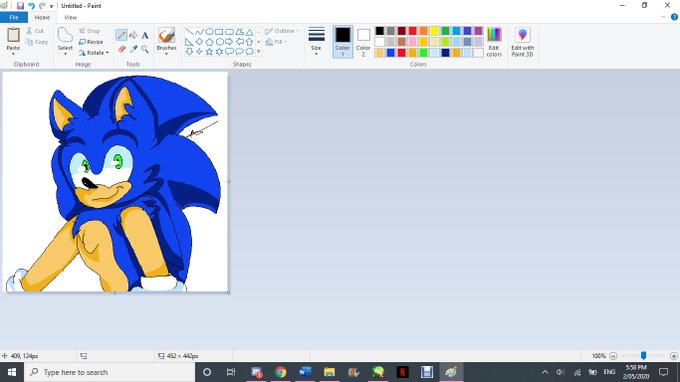
Task: Open the Brushes dropdown arrow
Action: point(167,54)
